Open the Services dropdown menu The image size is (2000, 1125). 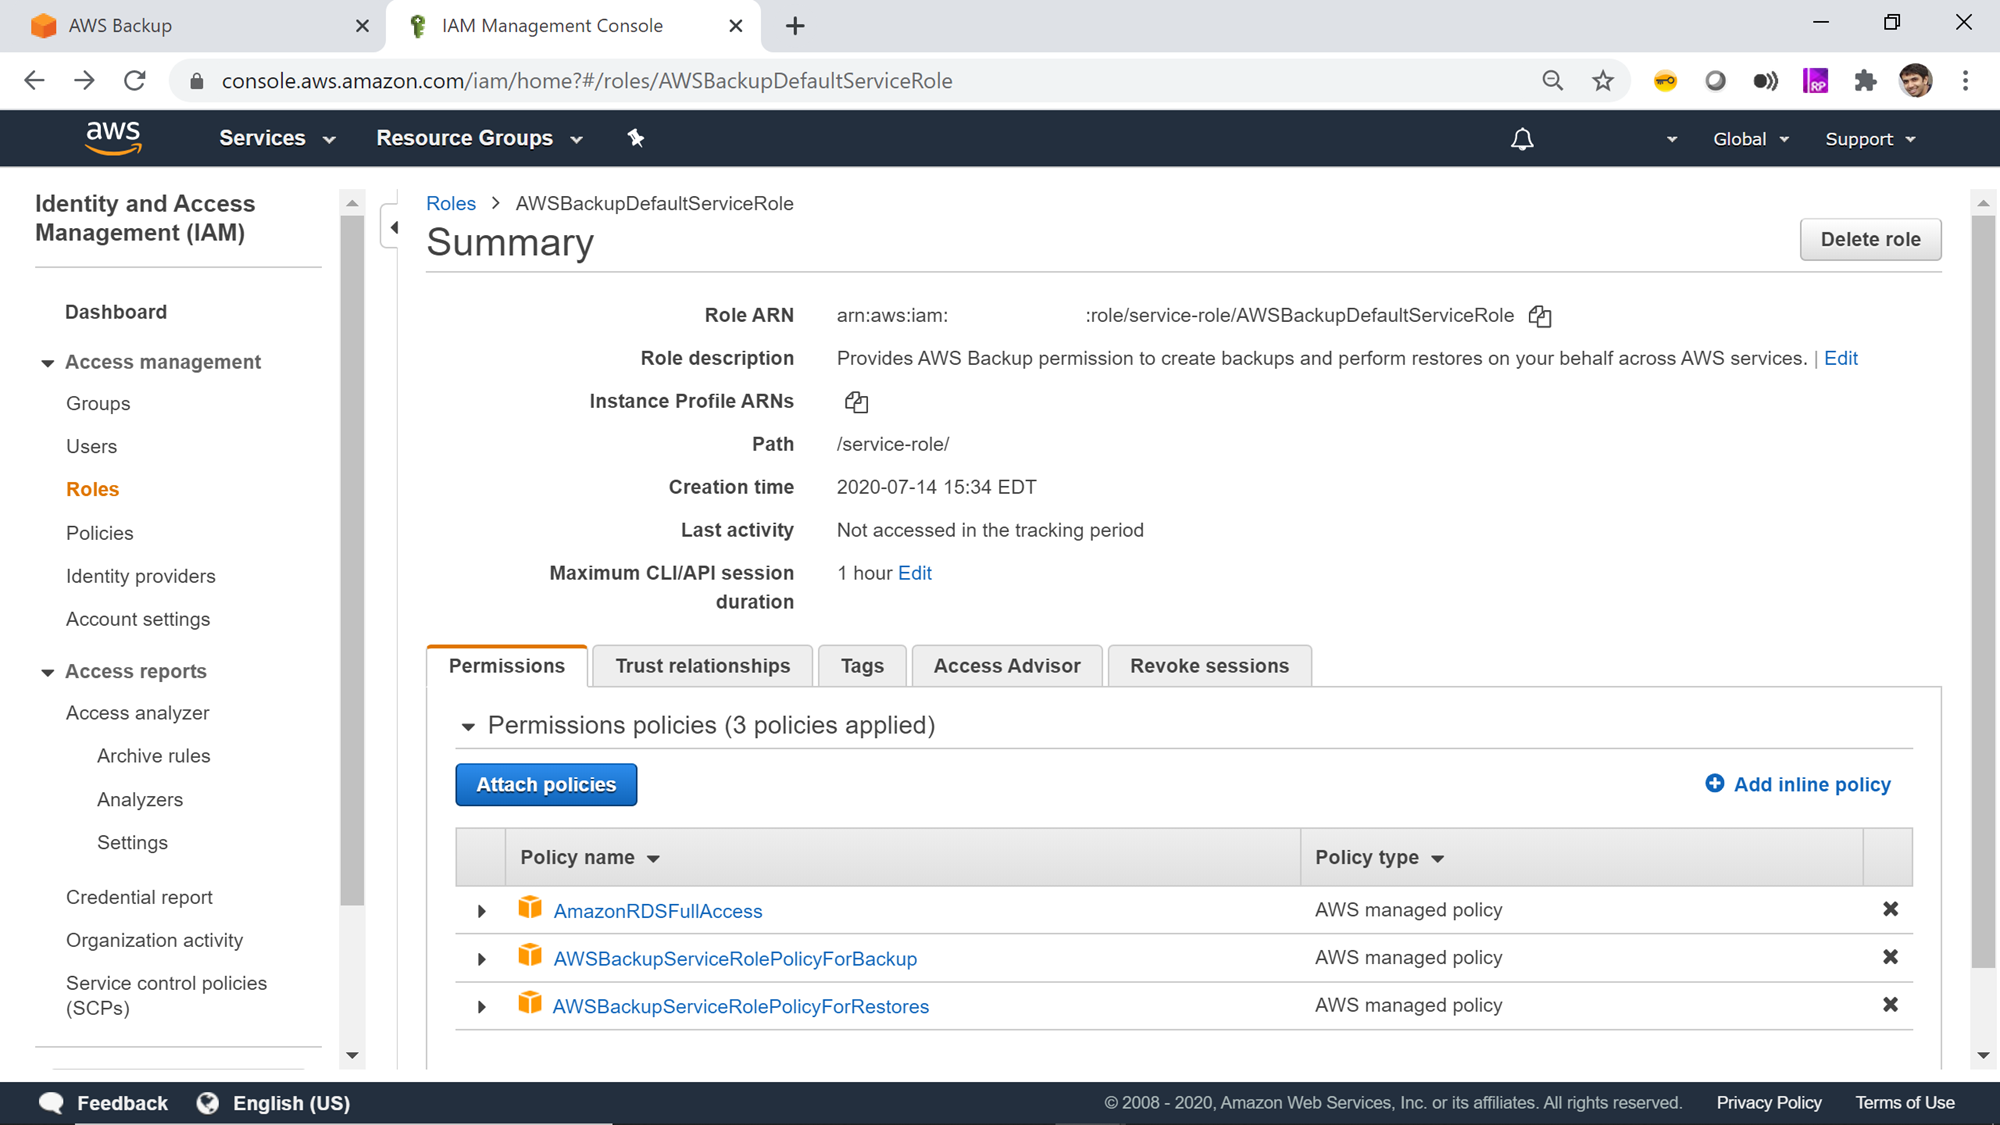coord(276,138)
